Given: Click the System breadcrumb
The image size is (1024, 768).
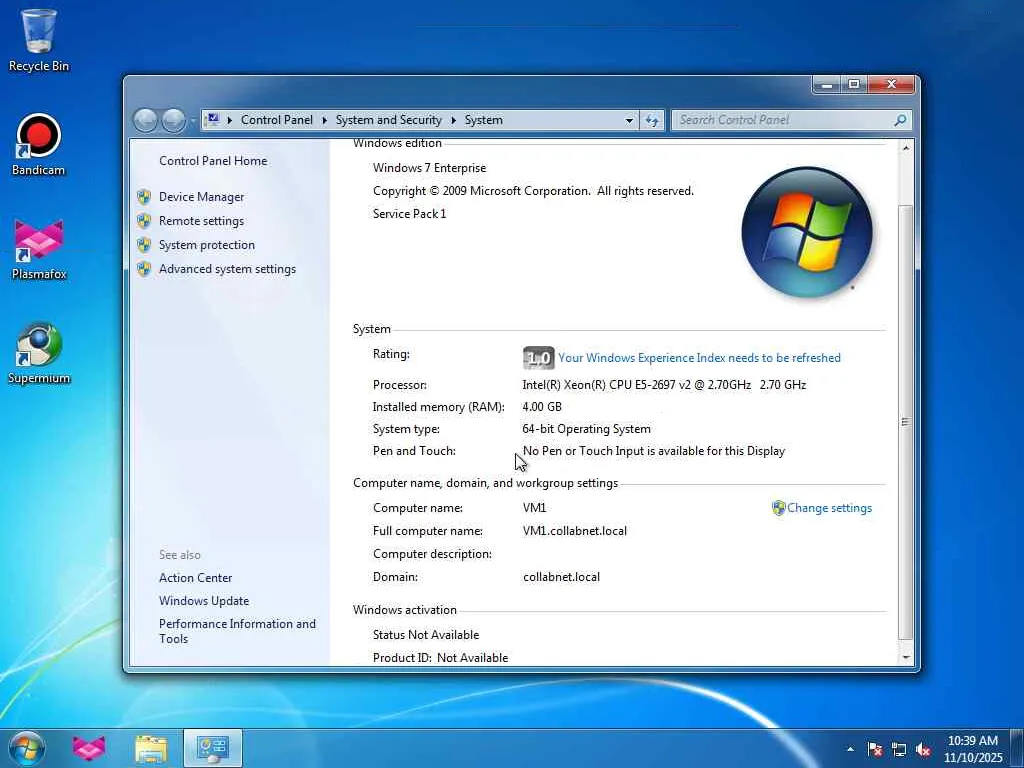Looking at the screenshot, I should click(483, 120).
